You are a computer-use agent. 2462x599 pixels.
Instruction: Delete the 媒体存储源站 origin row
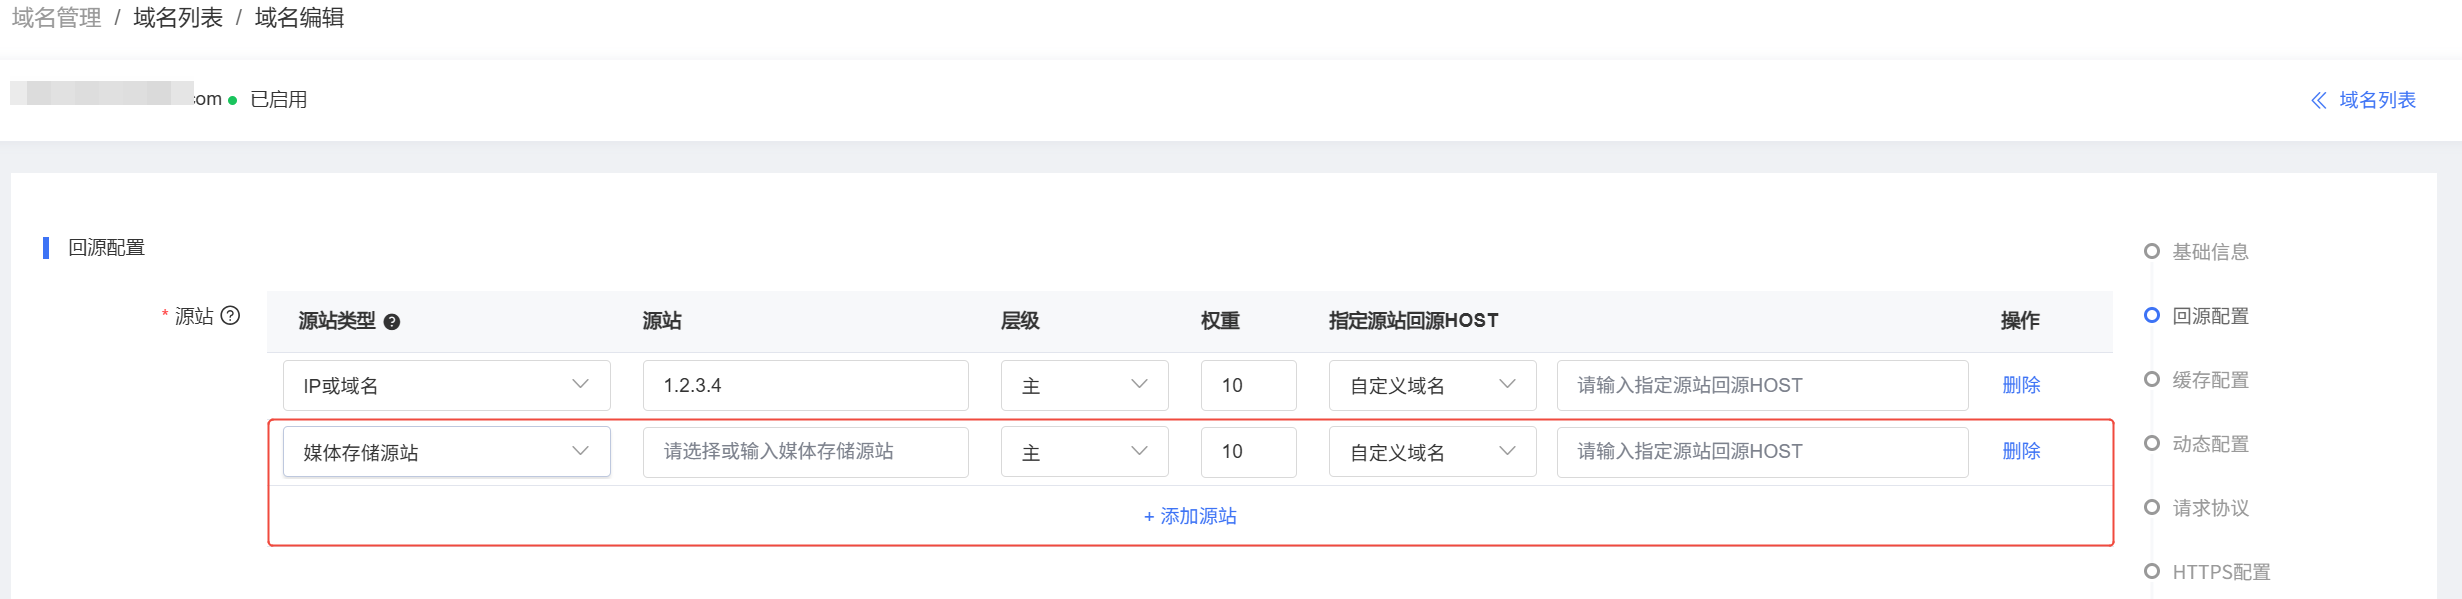[2021, 451]
